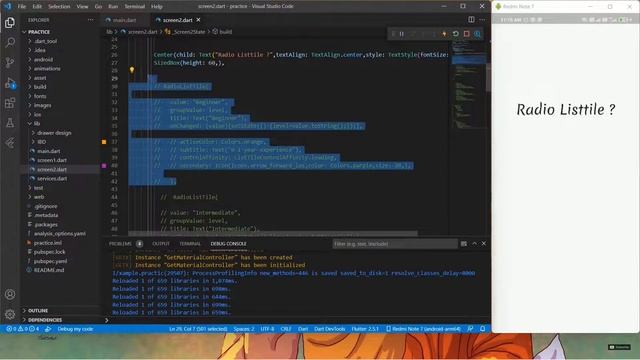Expand the DEPENDENCIES section

[45, 320]
